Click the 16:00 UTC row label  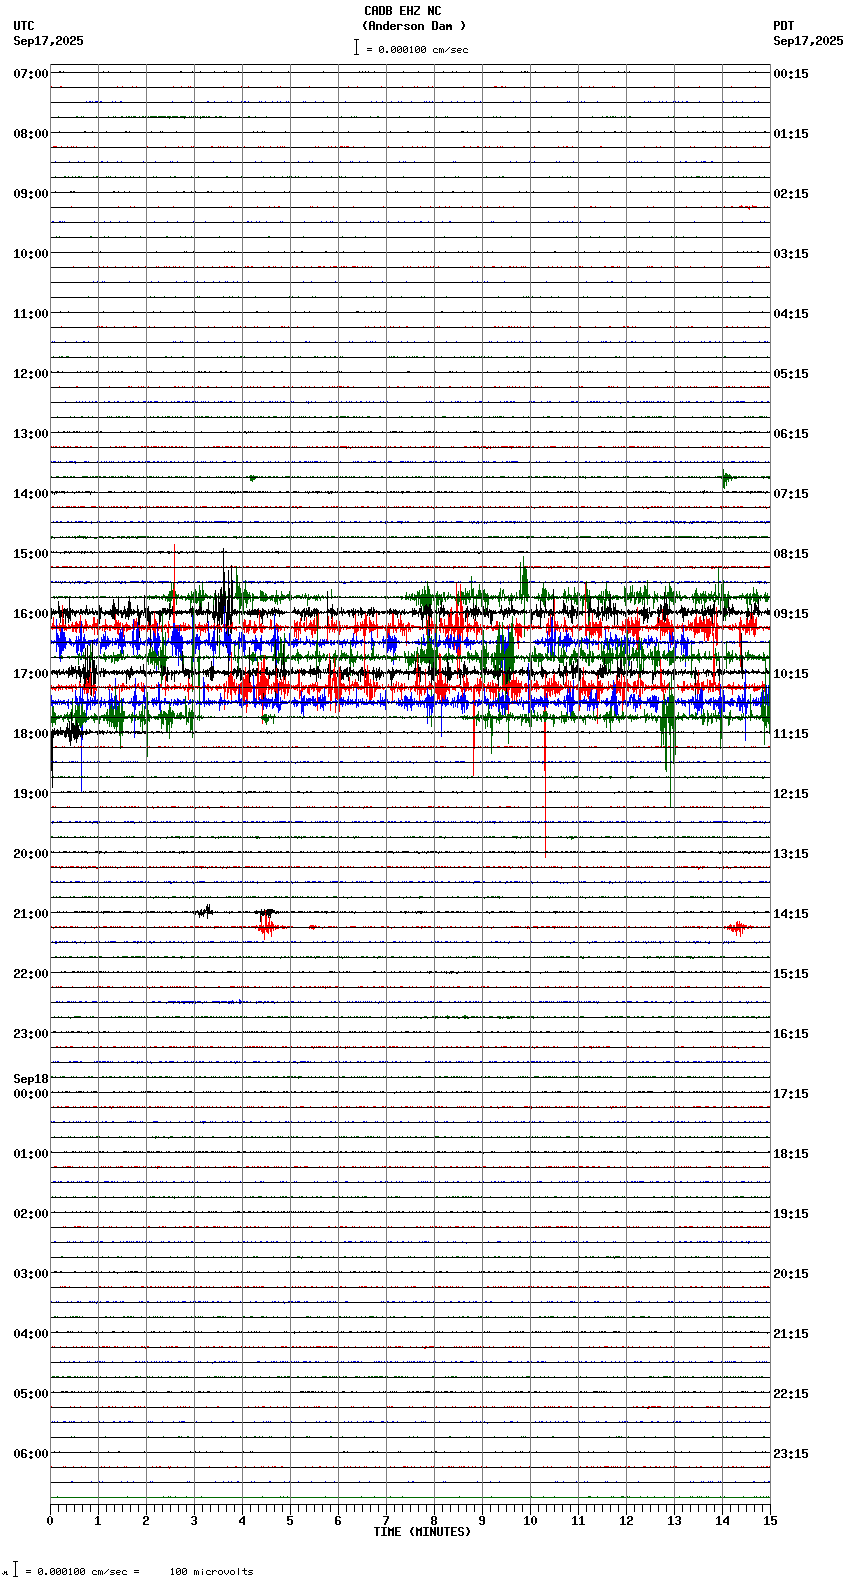31,614
